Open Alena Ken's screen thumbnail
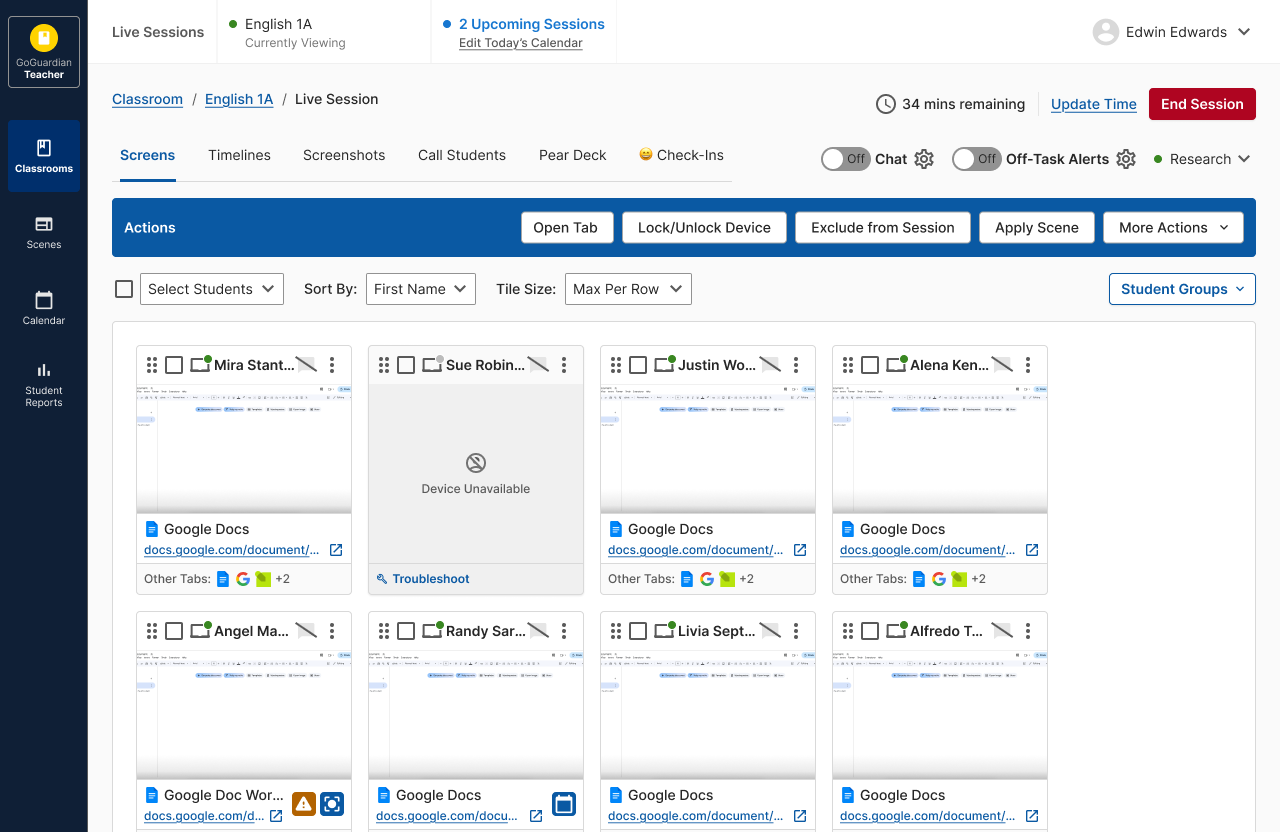The image size is (1280, 832). (x=940, y=449)
